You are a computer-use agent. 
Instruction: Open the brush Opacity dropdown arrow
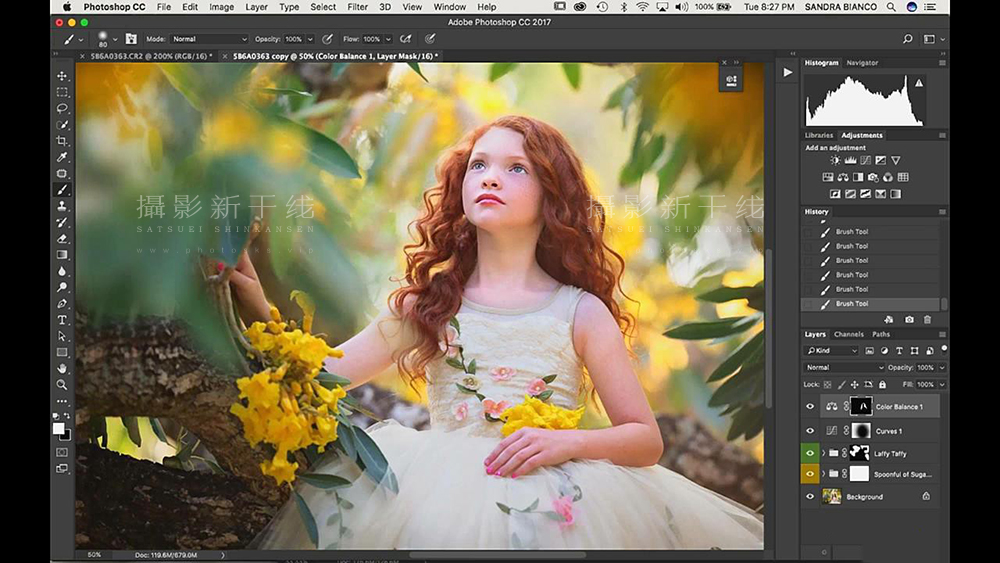311,39
